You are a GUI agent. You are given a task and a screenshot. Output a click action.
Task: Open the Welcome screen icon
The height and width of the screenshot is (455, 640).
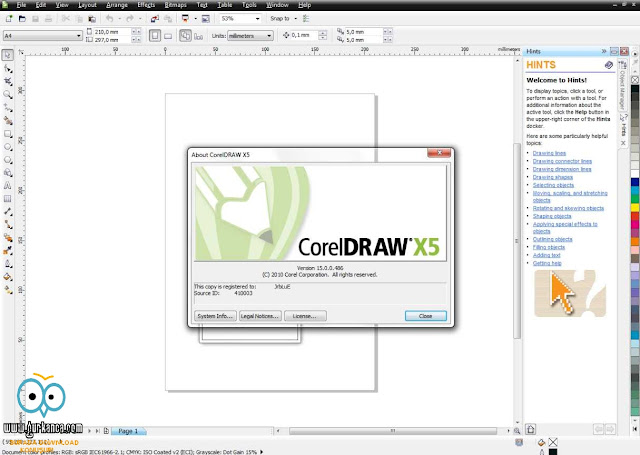tap(206, 18)
